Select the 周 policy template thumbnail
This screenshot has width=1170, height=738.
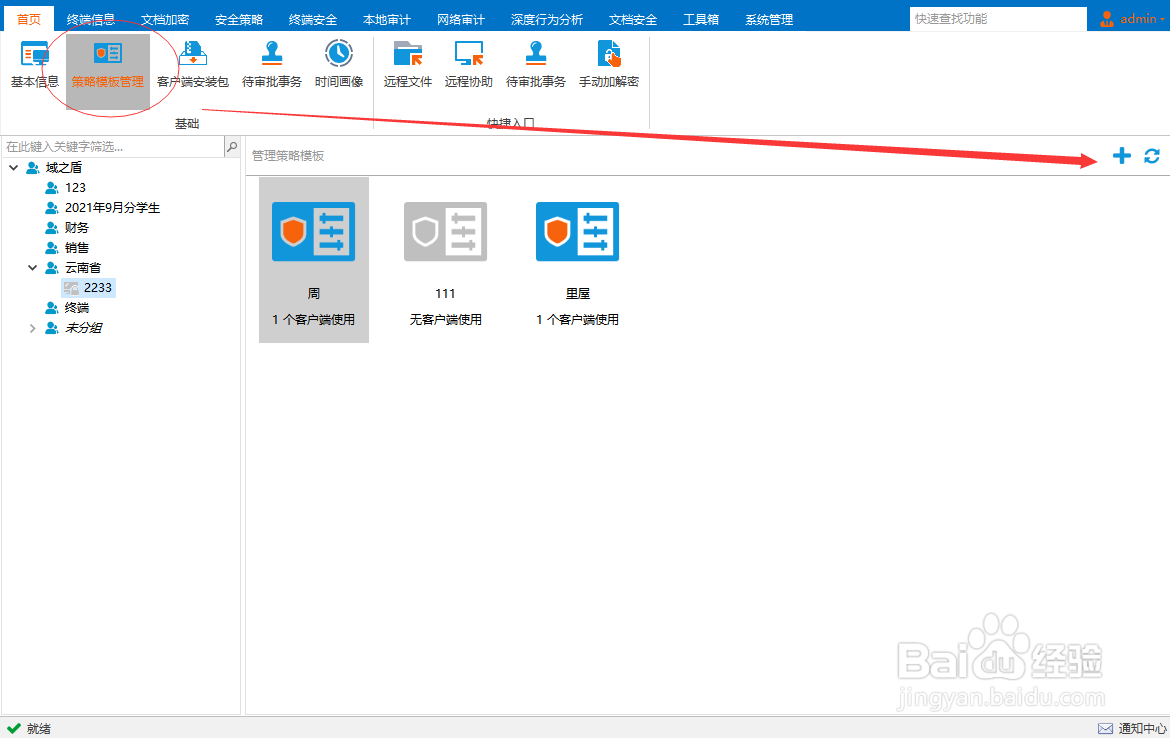pos(313,231)
